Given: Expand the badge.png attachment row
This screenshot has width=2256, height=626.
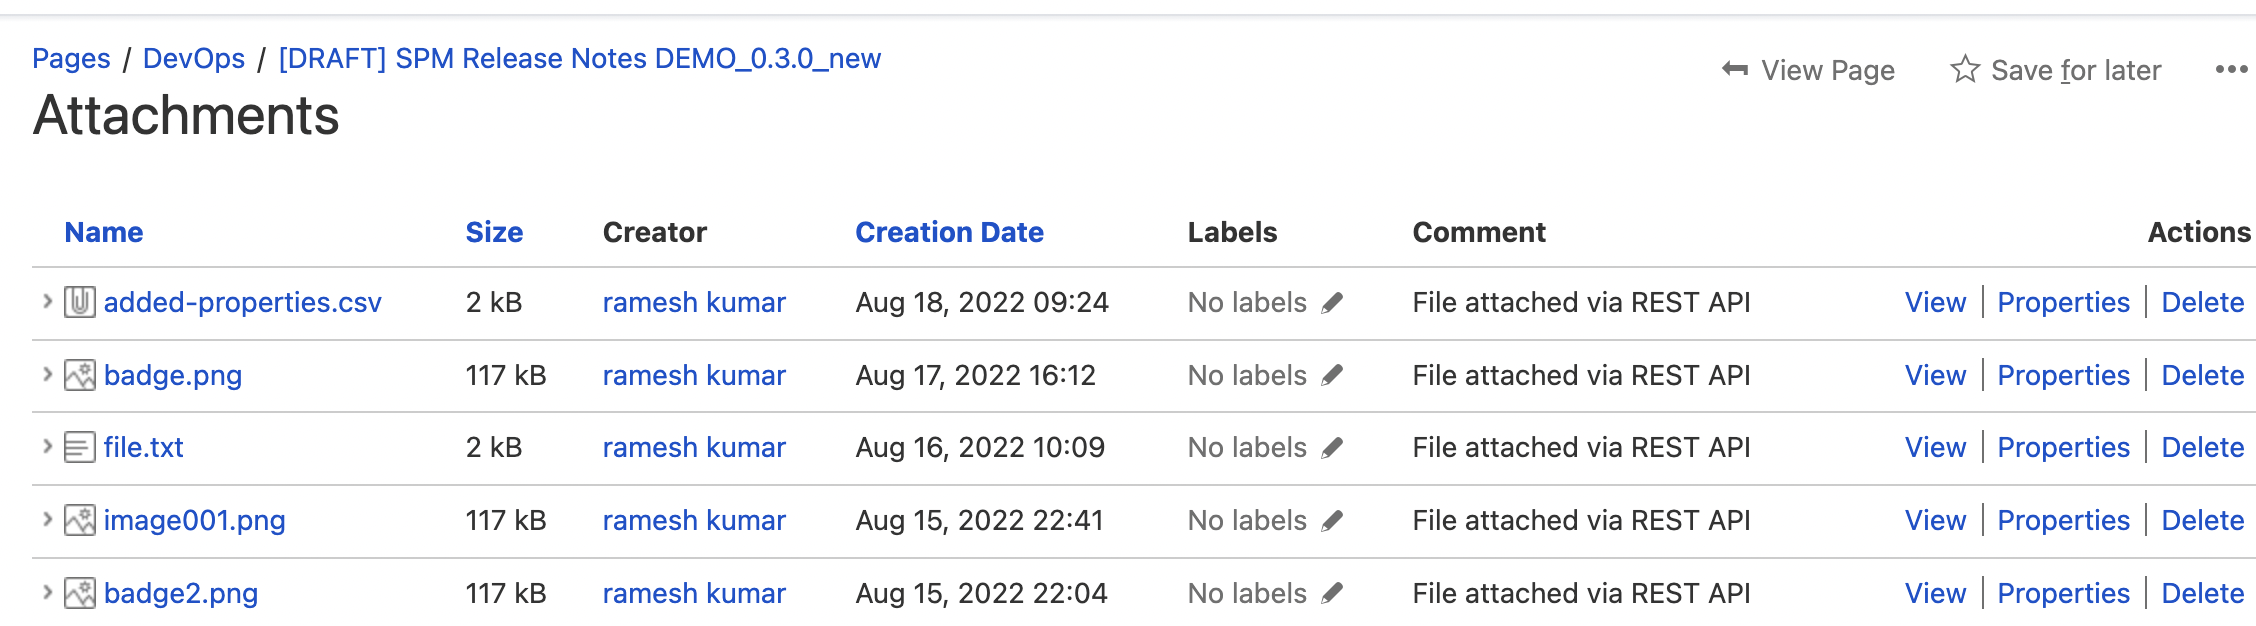Looking at the screenshot, I should coord(47,374).
